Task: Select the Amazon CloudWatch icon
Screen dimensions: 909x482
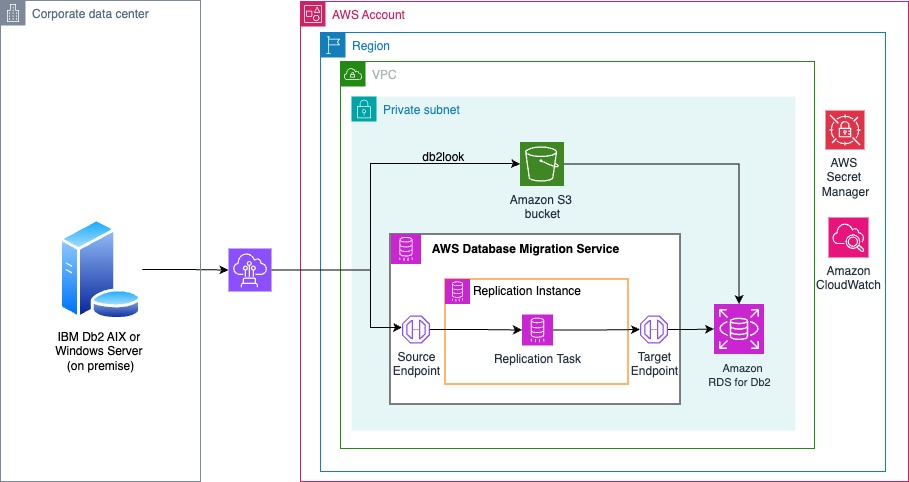Action: [848, 237]
